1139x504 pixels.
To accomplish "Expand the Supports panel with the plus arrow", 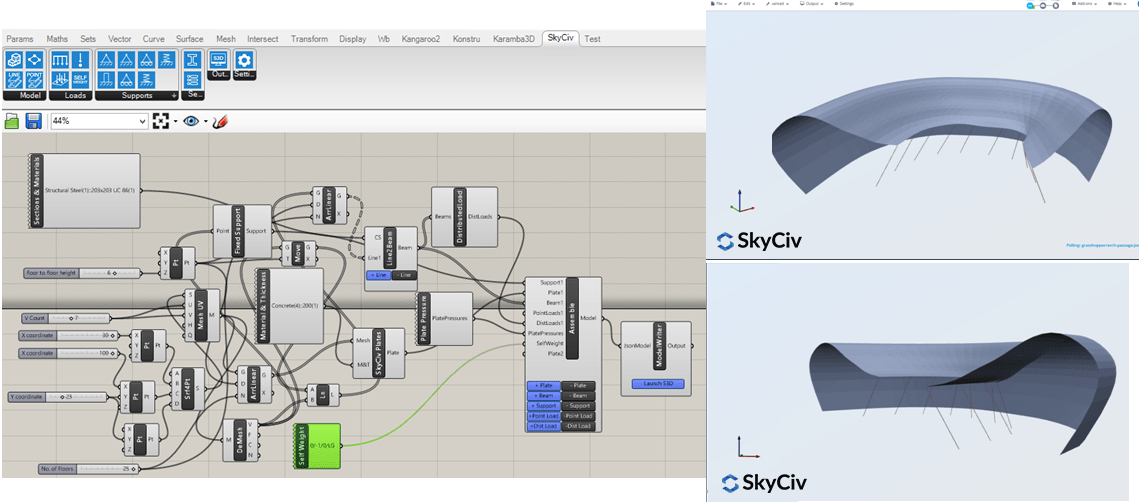I will click(x=174, y=96).
